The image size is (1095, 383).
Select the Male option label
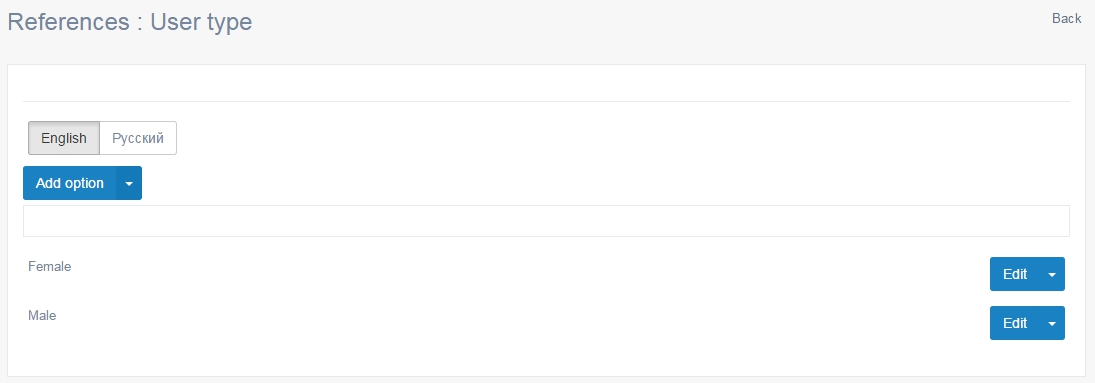[x=42, y=315]
